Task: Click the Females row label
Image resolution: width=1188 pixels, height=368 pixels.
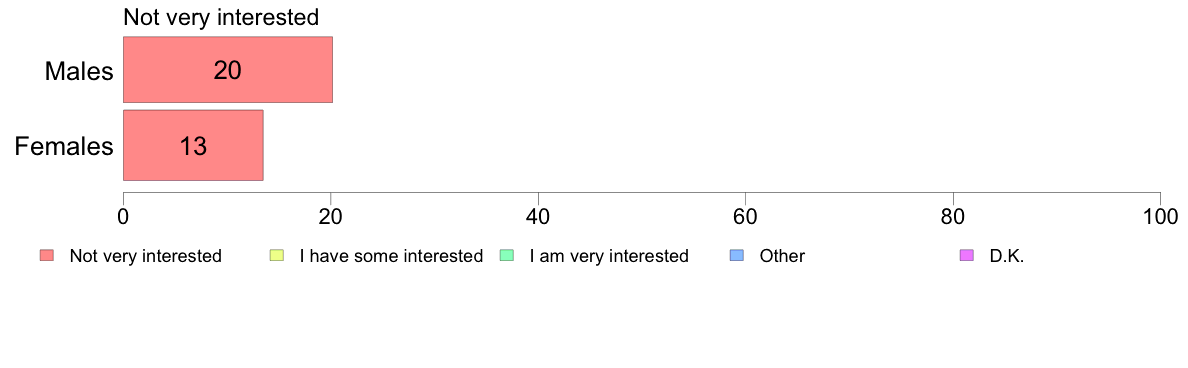Action: (64, 145)
